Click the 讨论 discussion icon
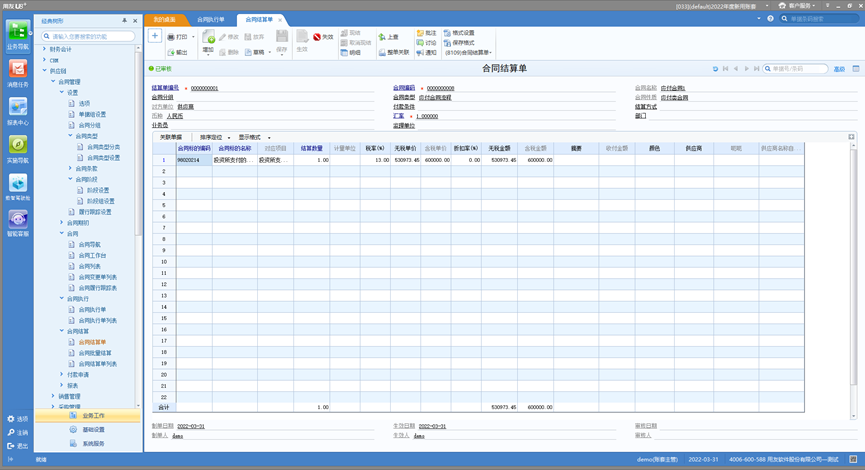865x470 pixels. 420,42
